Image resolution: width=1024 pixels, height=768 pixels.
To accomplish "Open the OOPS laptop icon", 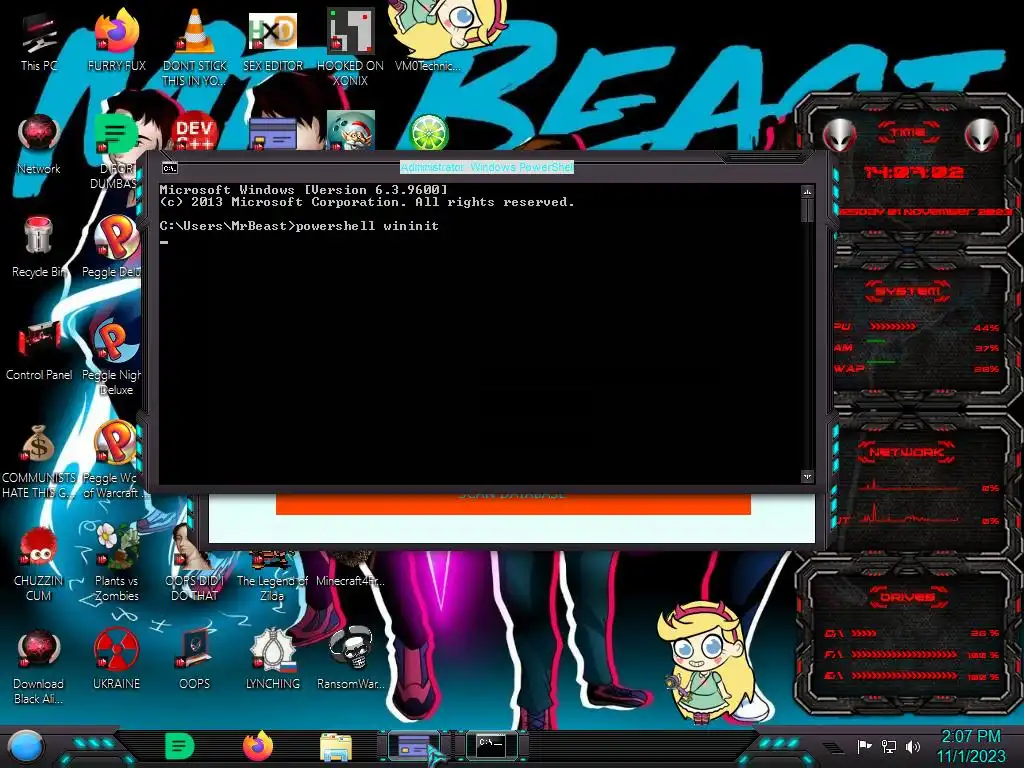I will pos(195,660).
